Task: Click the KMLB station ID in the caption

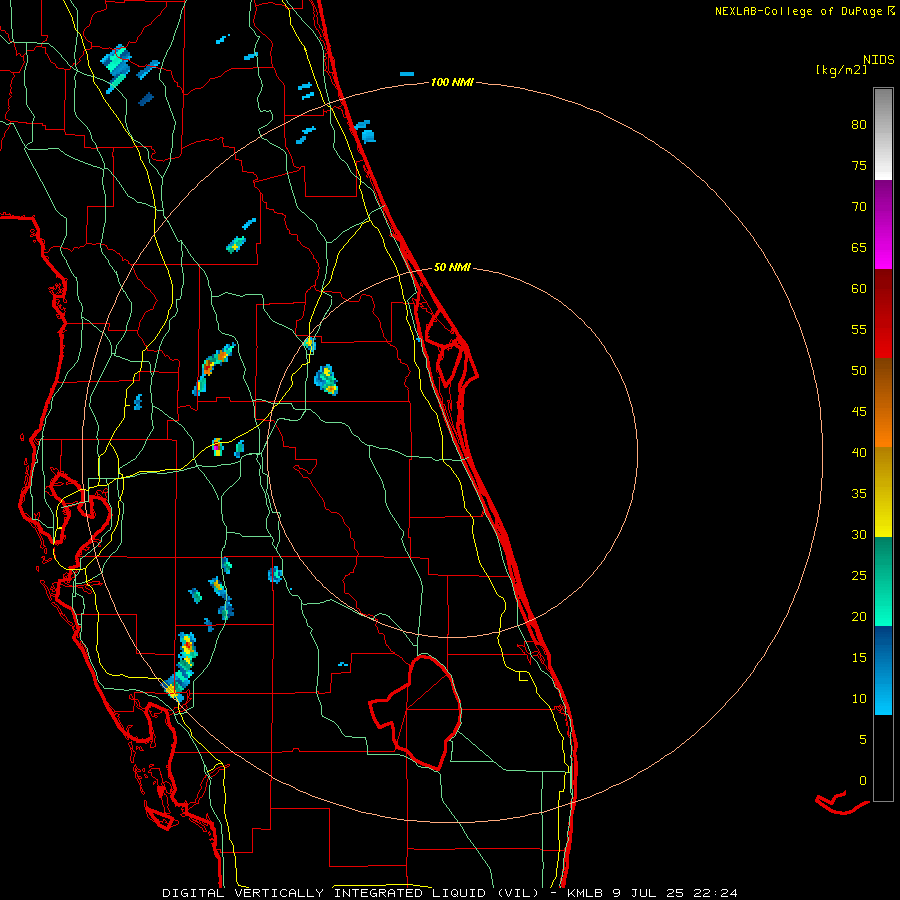Action: [x=586, y=893]
